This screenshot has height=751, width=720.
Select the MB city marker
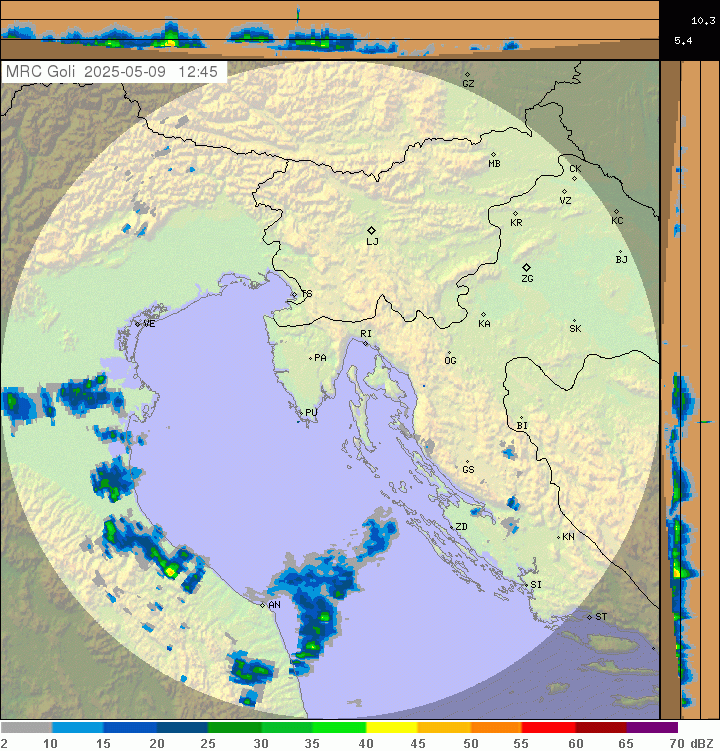click(x=494, y=155)
